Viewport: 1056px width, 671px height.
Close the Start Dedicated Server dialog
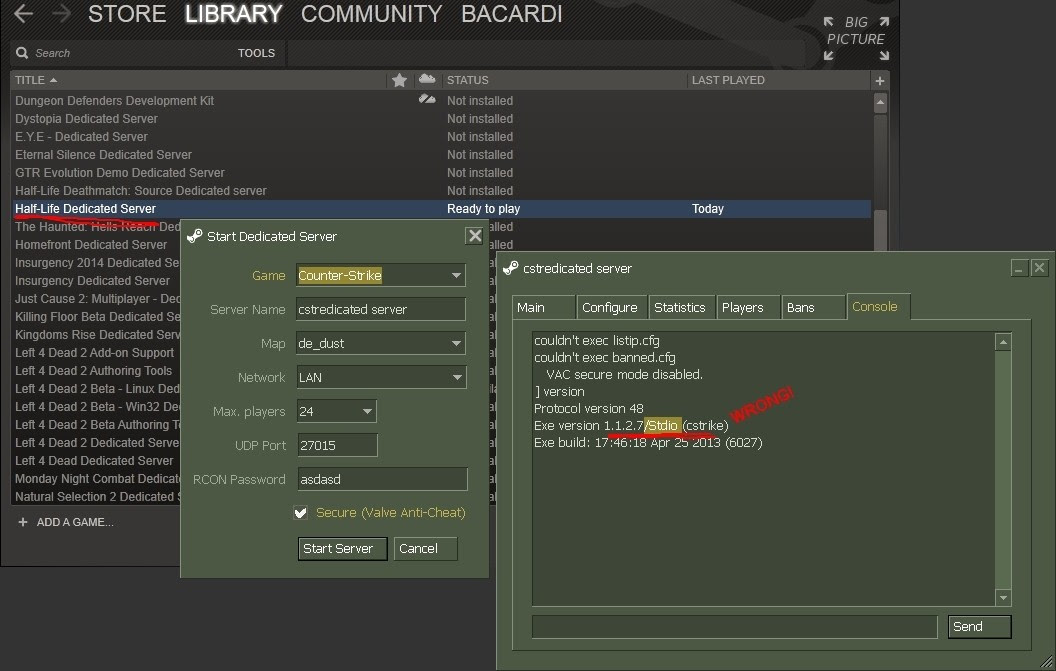pos(475,236)
